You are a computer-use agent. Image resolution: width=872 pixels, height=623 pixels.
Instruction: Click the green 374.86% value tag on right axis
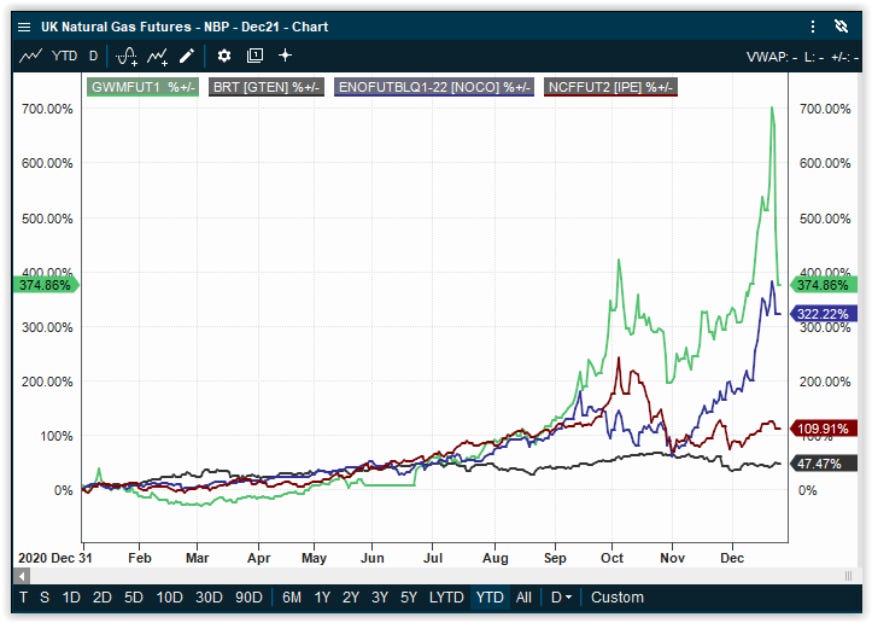[824, 285]
